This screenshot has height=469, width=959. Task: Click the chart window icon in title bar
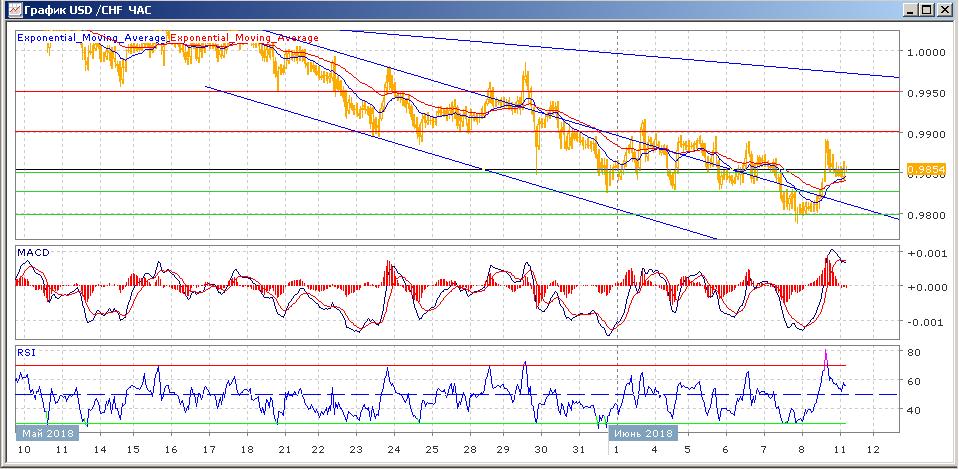[x=16, y=10]
